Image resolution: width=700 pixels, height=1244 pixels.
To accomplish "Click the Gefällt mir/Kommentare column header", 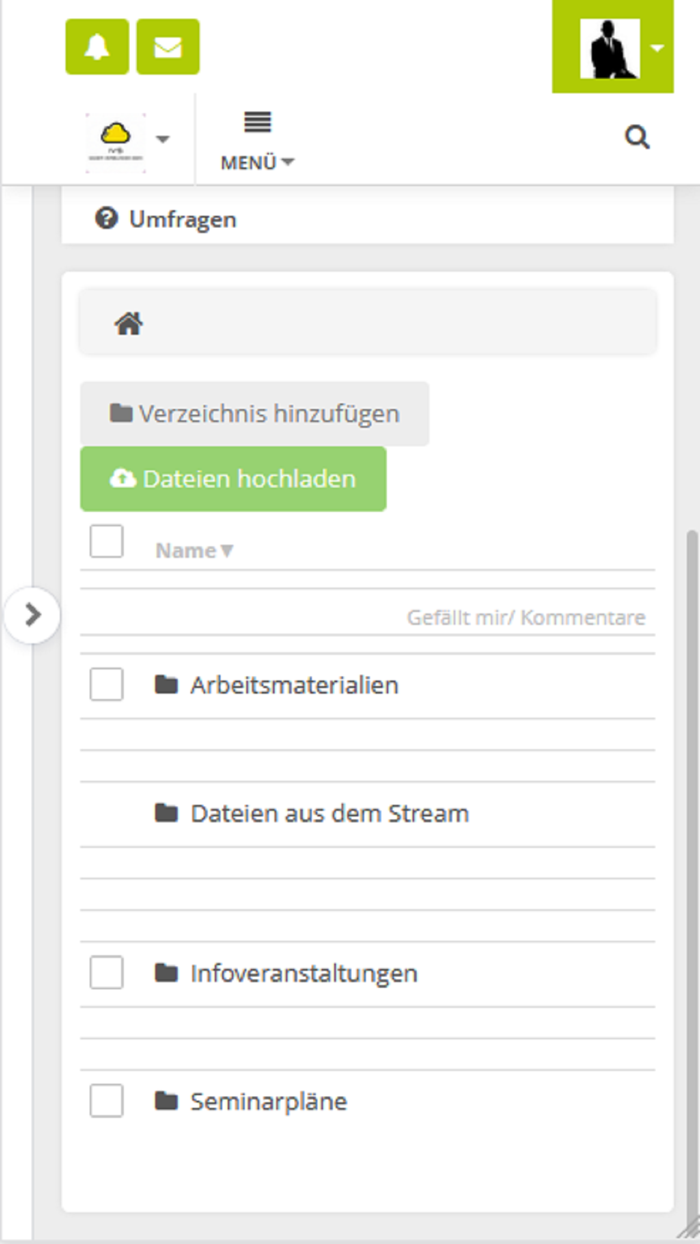I will pyautogui.click(x=527, y=617).
